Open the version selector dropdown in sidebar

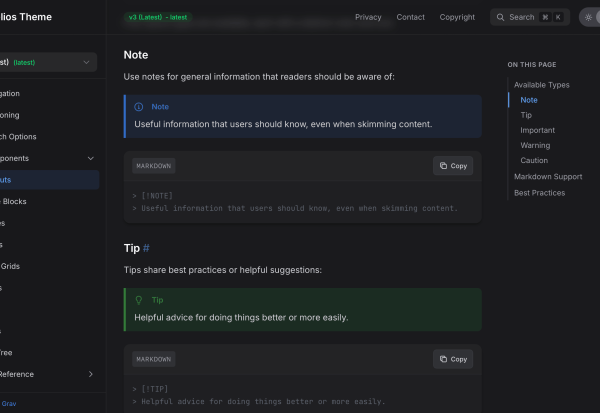48,62
